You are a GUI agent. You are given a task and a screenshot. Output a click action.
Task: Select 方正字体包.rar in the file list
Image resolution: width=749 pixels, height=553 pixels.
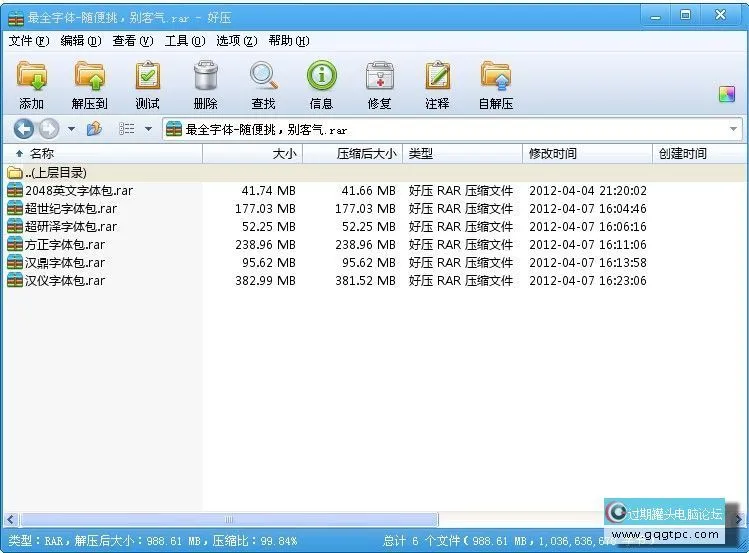pos(64,245)
